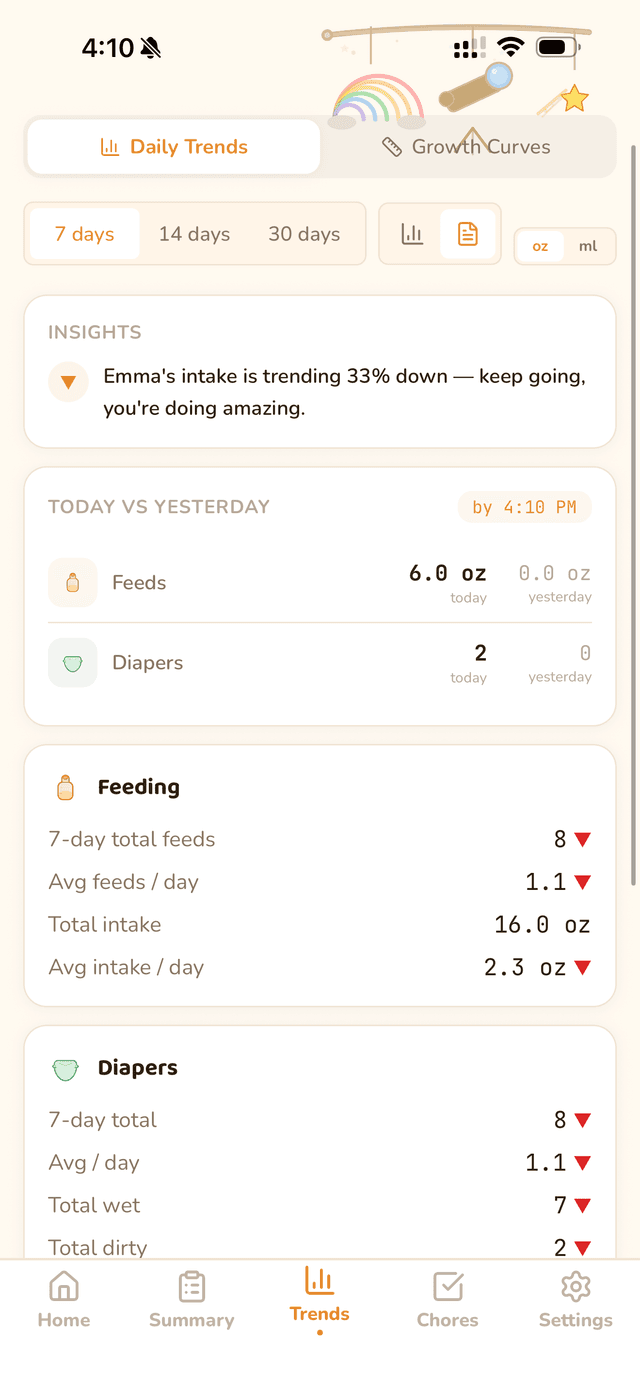Open the Trends tab in bottom bar
The image size is (640, 1391).
[x=319, y=1297]
